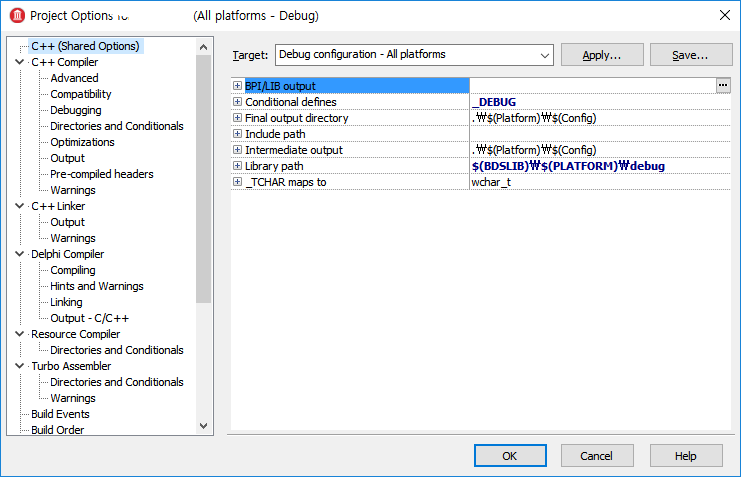
Task: Expand the Library path property row
Action: point(238,166)
